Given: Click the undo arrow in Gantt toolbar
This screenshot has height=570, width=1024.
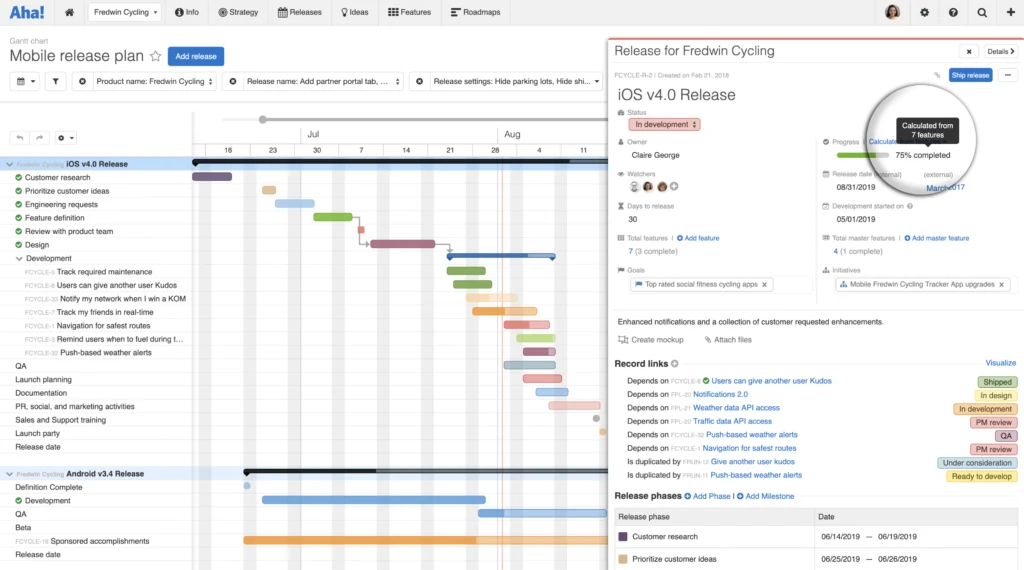Looking at the screenshot, I should [x=20, y=138].
